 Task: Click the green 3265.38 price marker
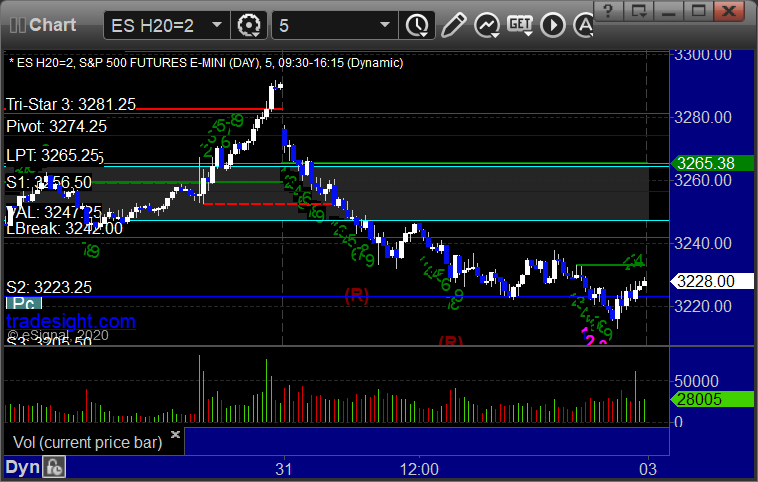(712, 163)
